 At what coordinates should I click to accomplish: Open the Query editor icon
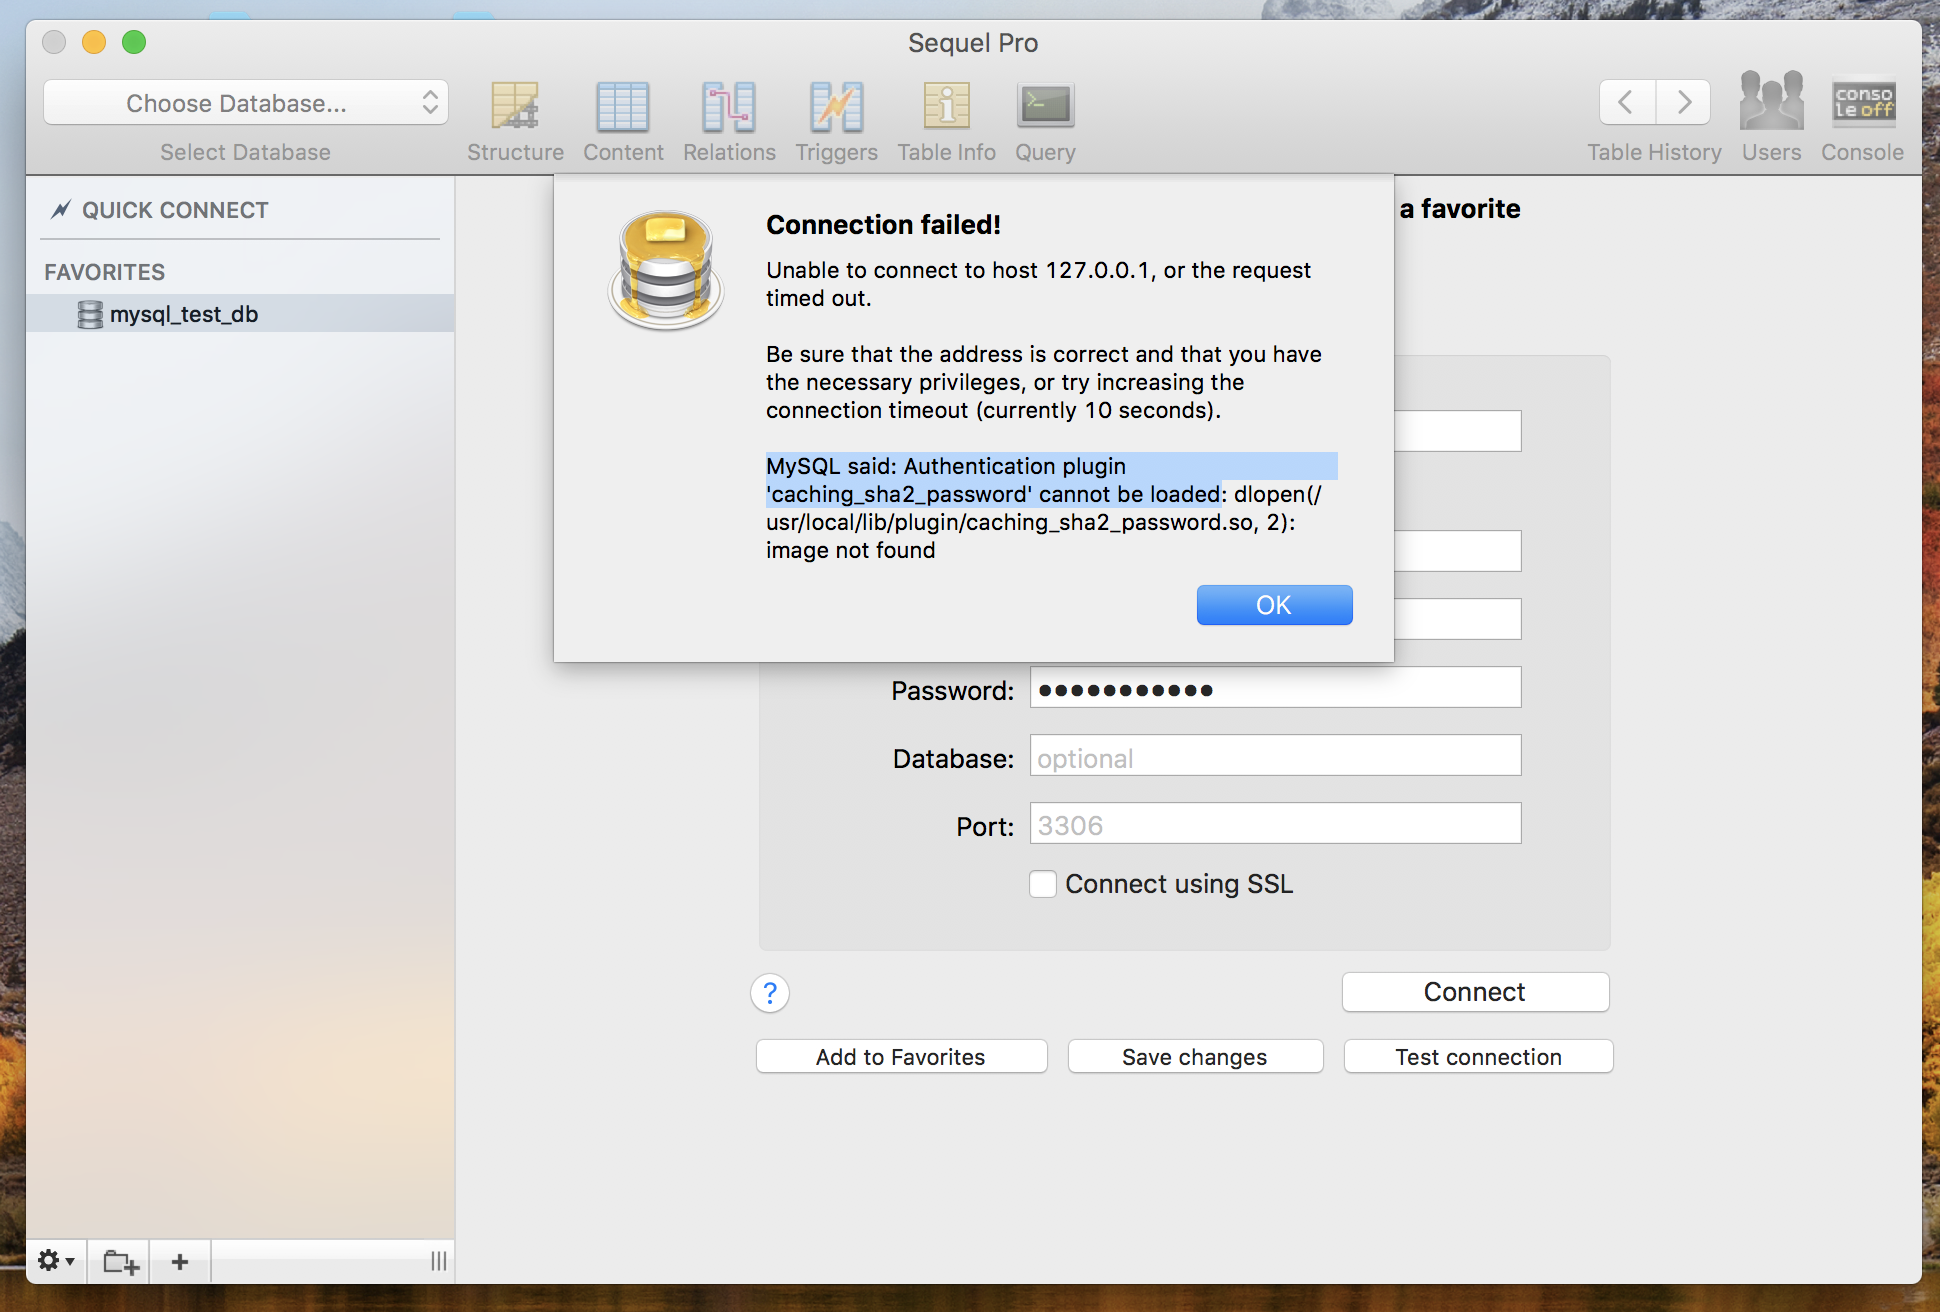pyautogui.click(x=1045, y=107)
